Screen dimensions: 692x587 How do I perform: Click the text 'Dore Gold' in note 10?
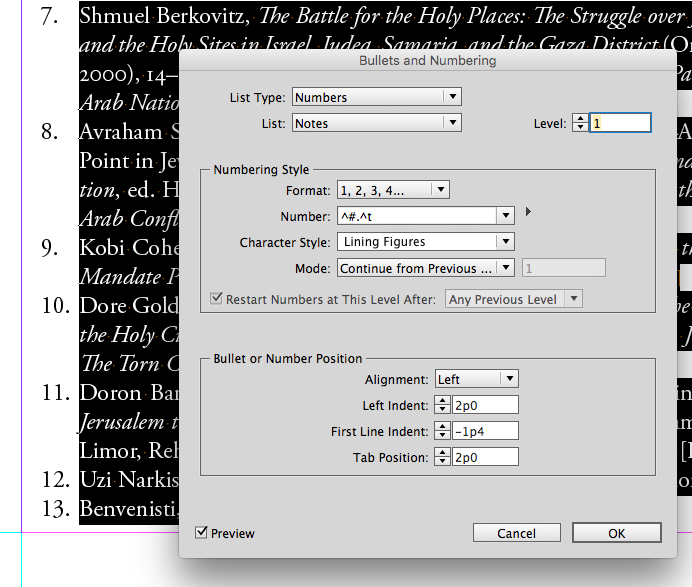(x=128, y=305)
